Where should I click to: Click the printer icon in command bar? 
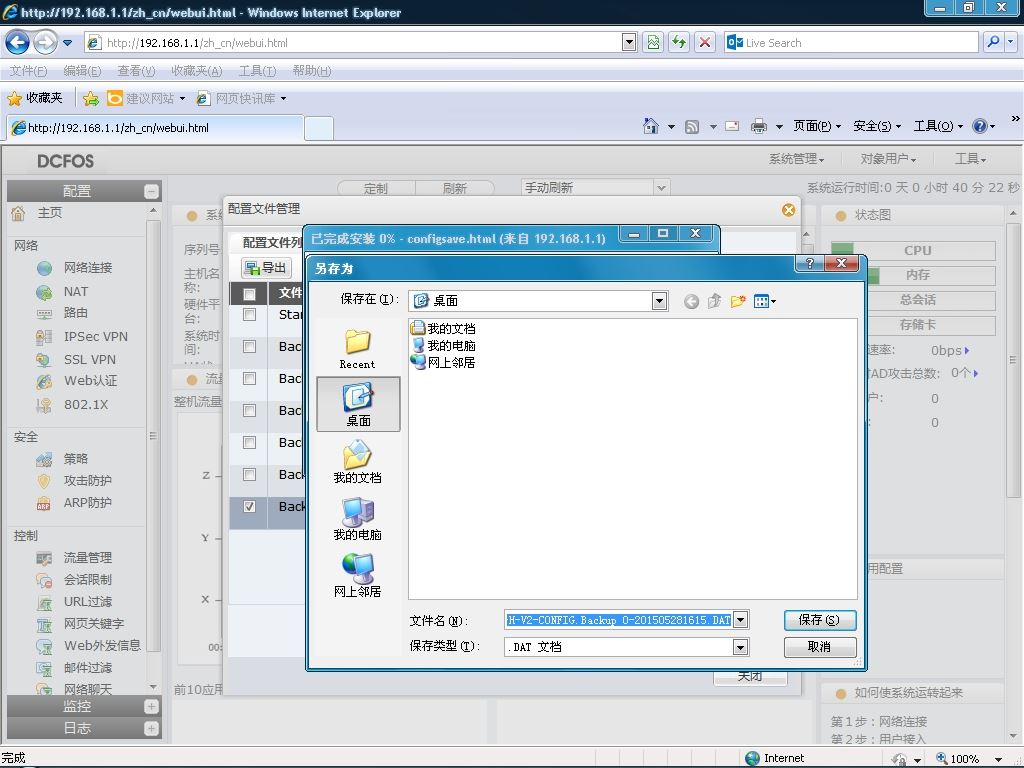coord(759,126)
